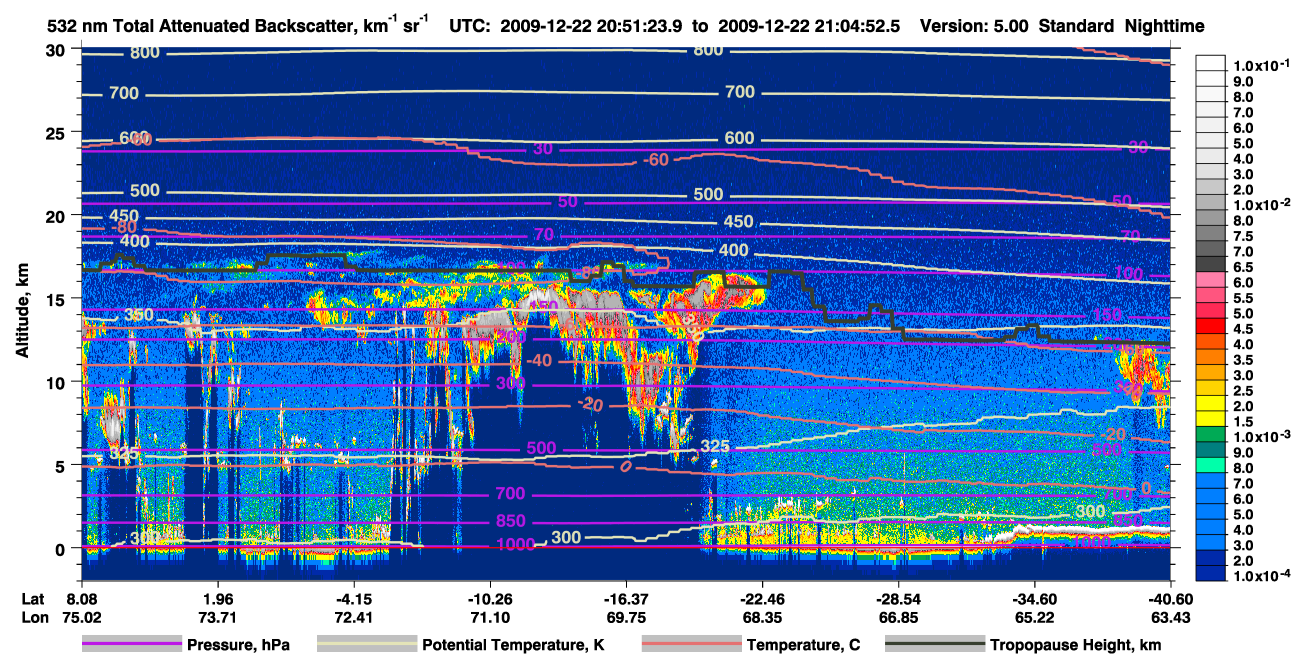Viewport: 1300px width, 667px height.
Task: Click the purple 850 pressure contour label
Action: [510, 522]
